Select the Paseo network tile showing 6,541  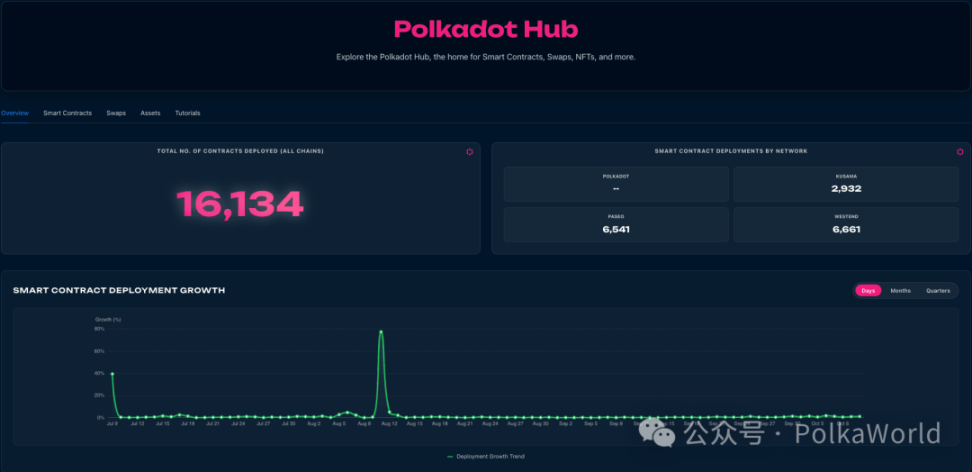pos(616,225)
